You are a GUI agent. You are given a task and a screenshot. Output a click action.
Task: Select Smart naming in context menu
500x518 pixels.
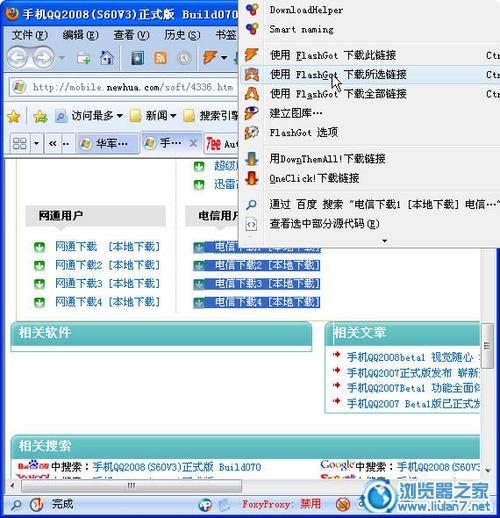[370, 29]
